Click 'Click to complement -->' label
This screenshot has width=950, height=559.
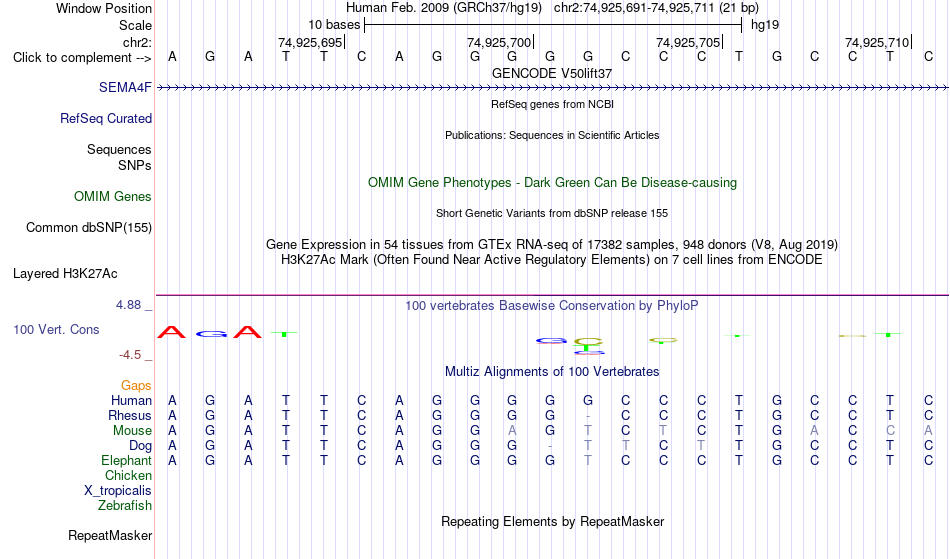coord(82,58)
